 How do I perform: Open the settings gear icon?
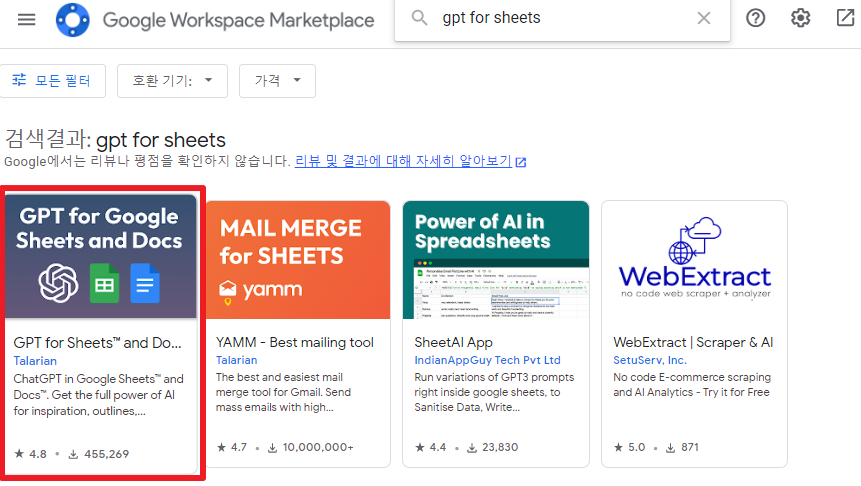pos(801,18)
